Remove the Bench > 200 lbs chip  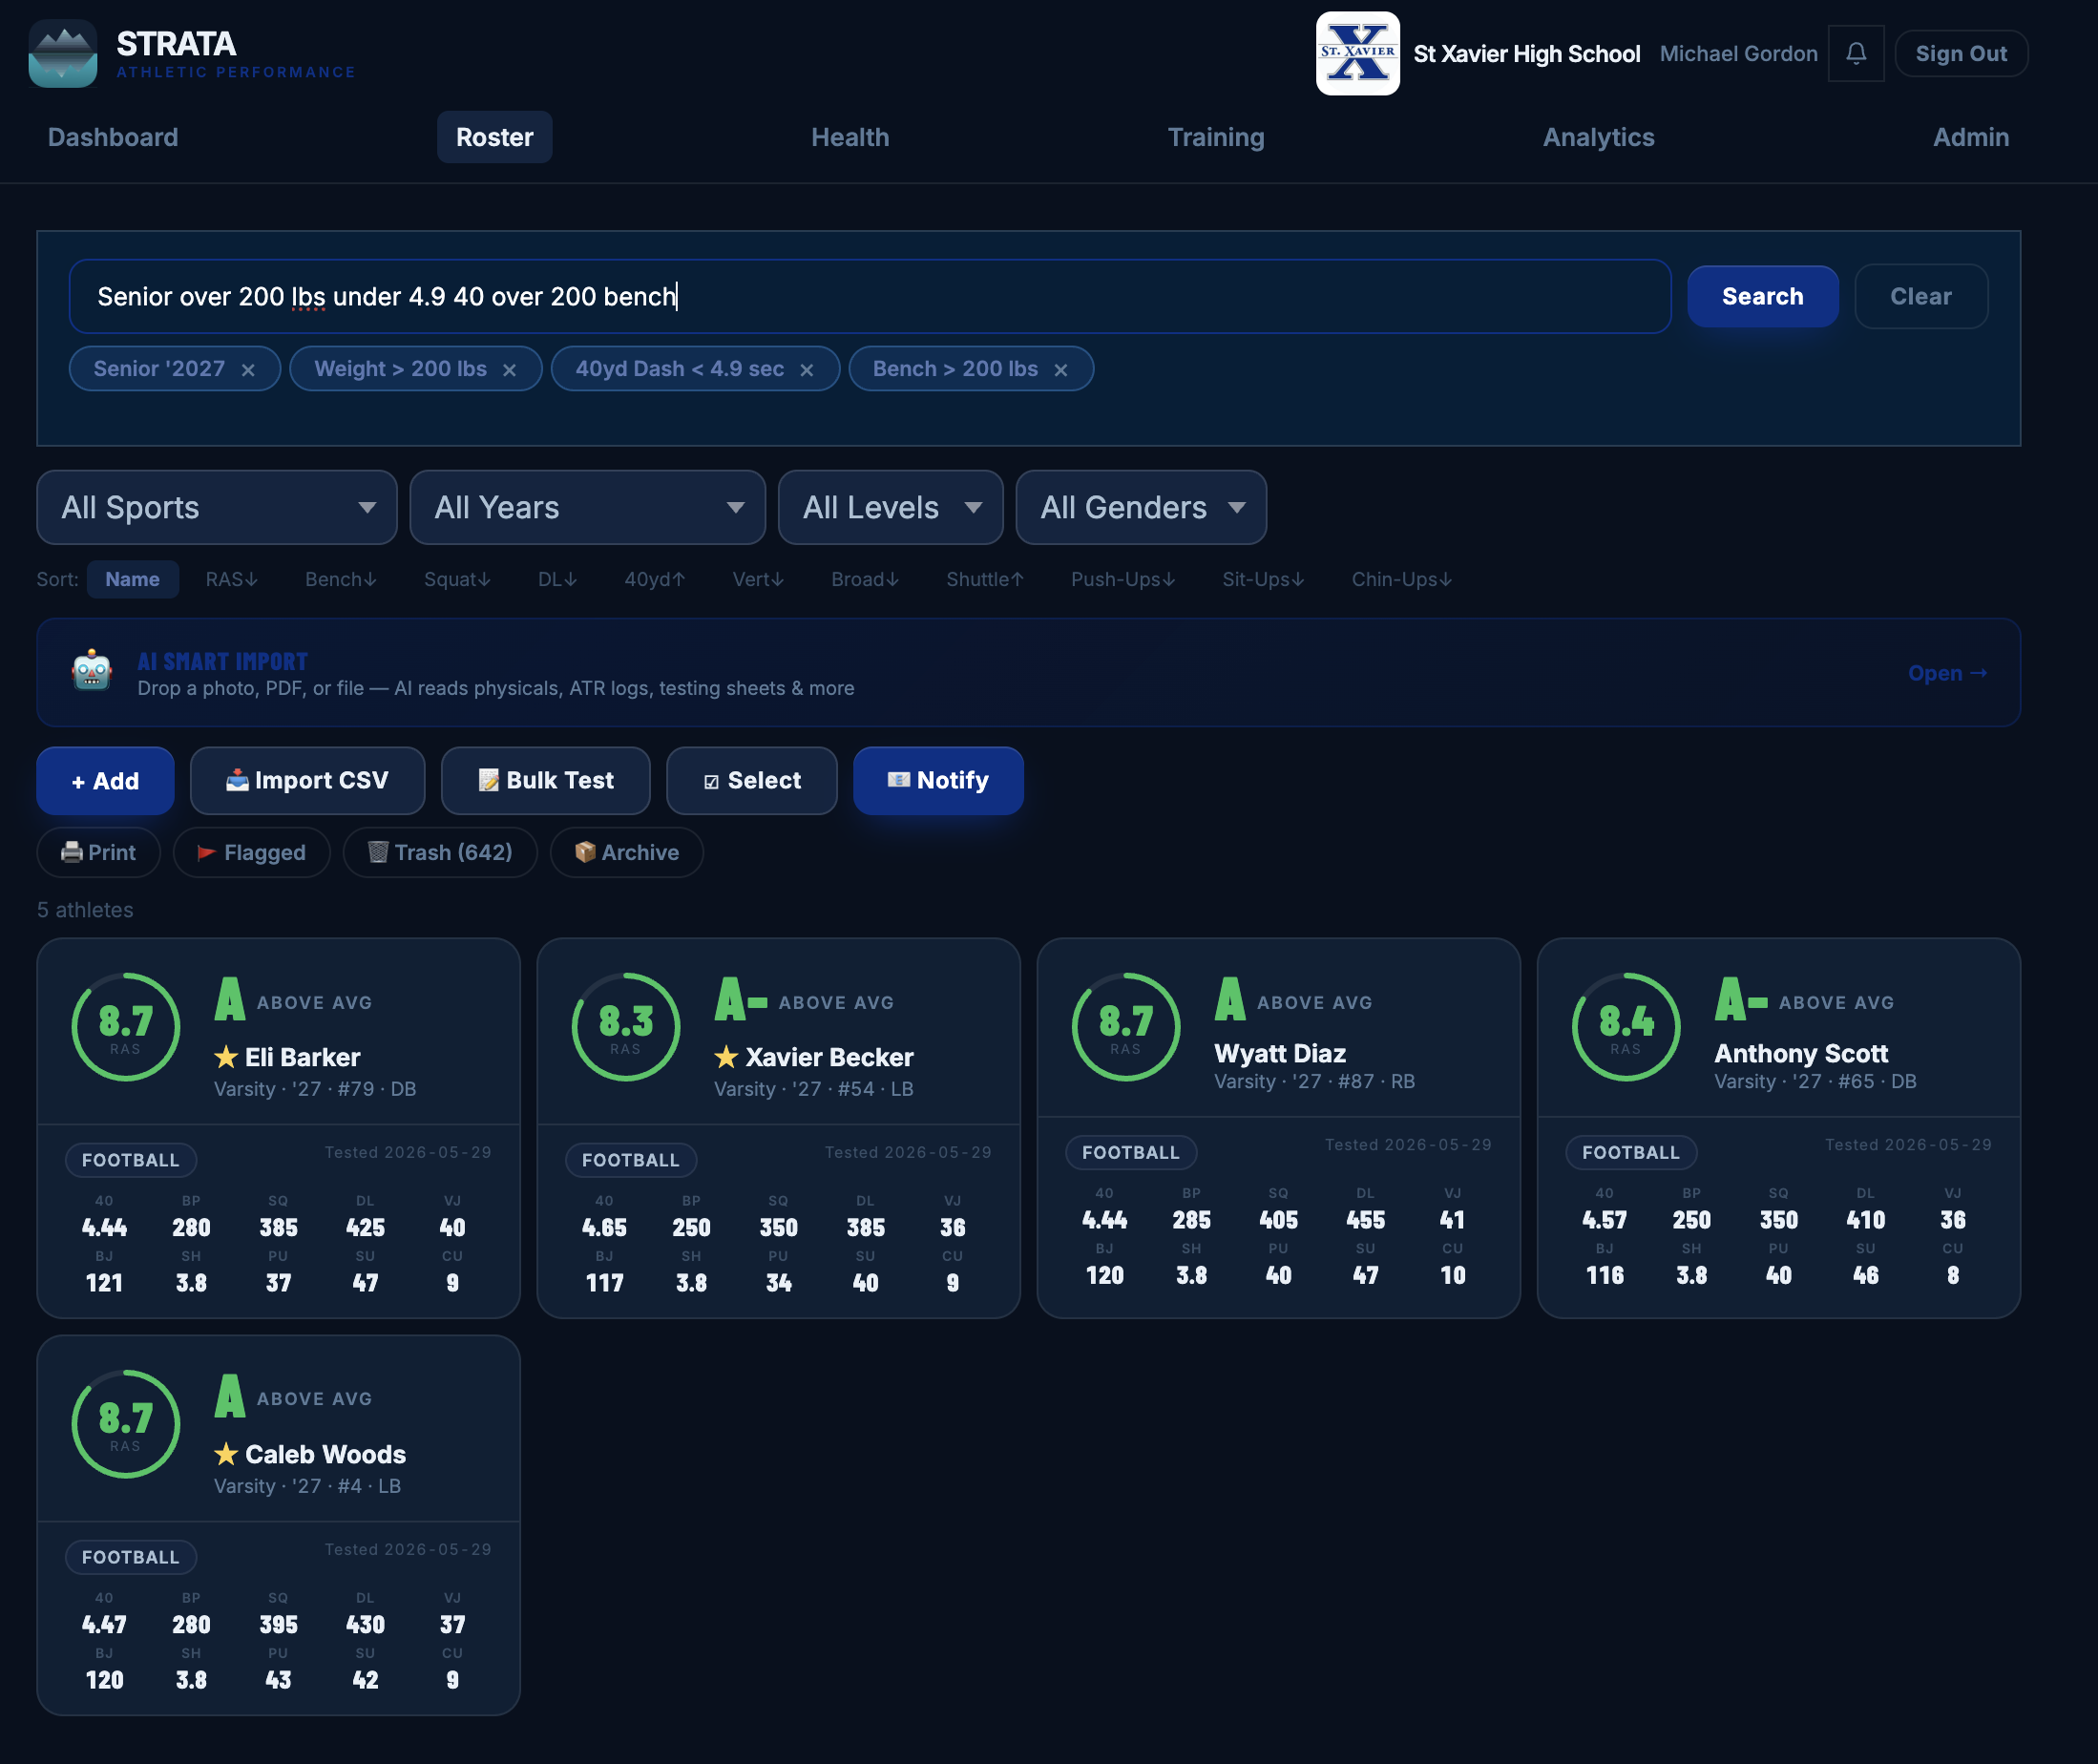pos(1060,370)
